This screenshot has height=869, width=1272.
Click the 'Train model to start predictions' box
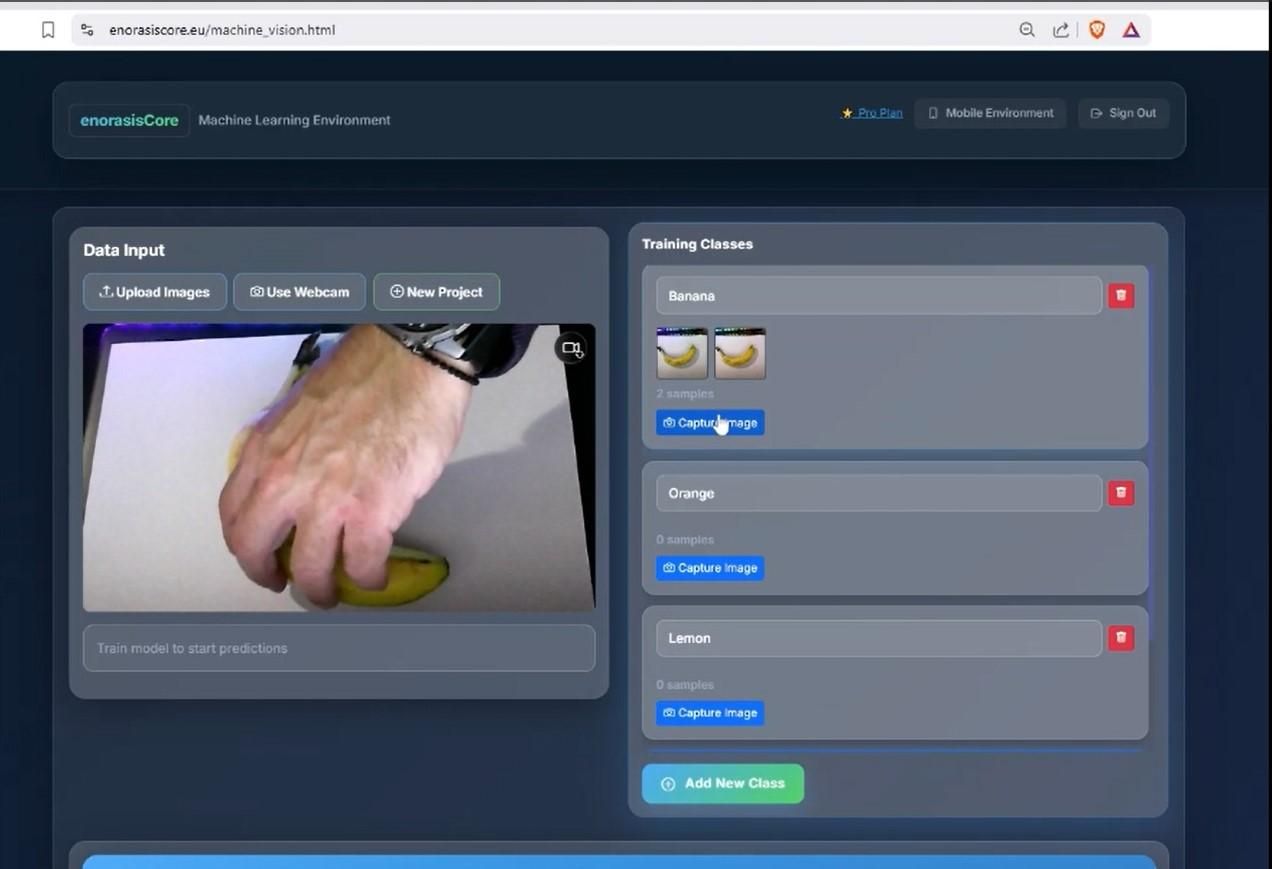coord(339,648)
